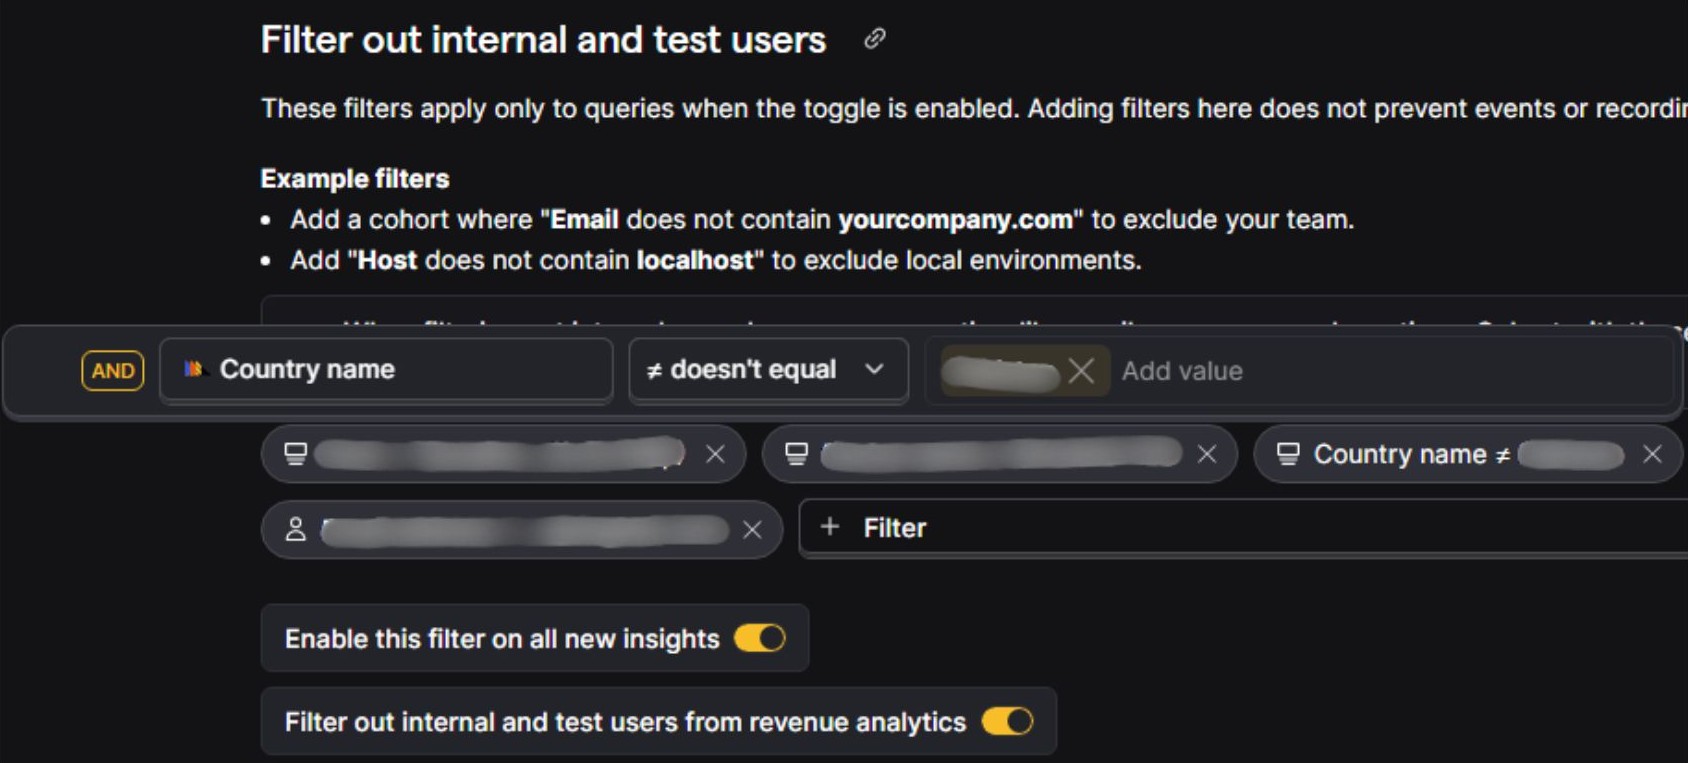The image size is (1688, 763).
Task: Open the Country name property selector
Action: coord(385,370)
